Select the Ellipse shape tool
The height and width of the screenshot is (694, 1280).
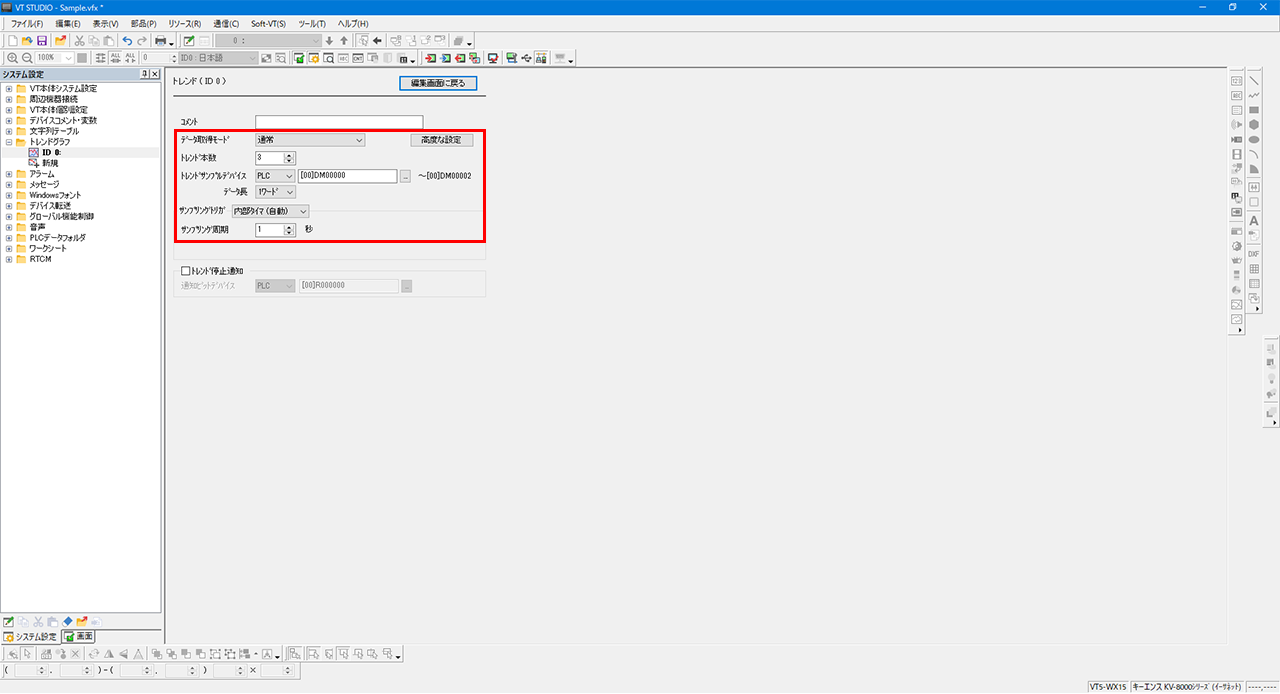coord(1254,140)
